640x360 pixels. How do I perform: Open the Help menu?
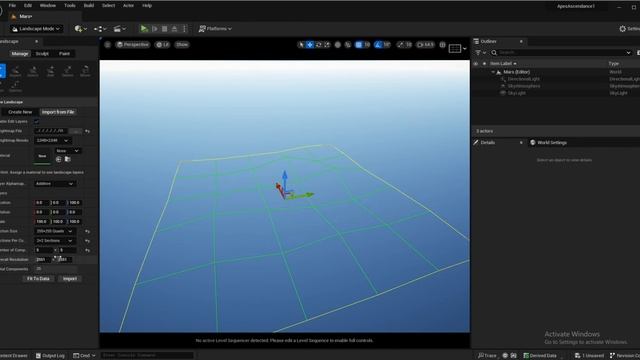point(147,6)
